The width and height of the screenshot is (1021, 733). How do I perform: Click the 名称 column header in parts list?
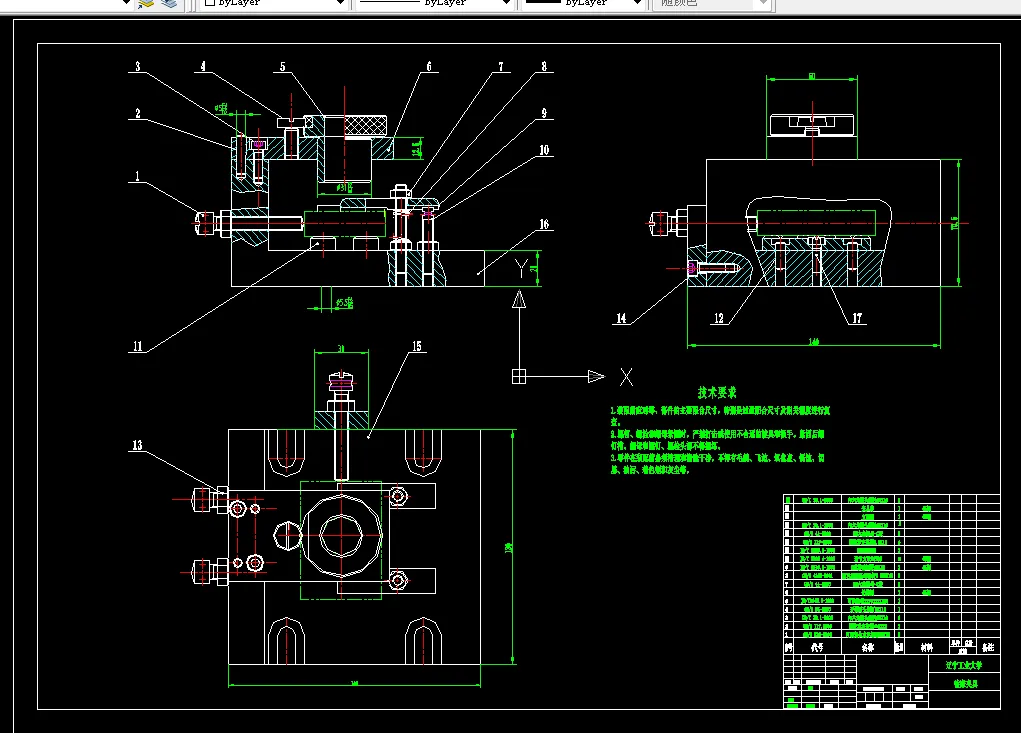pos(866,647)
